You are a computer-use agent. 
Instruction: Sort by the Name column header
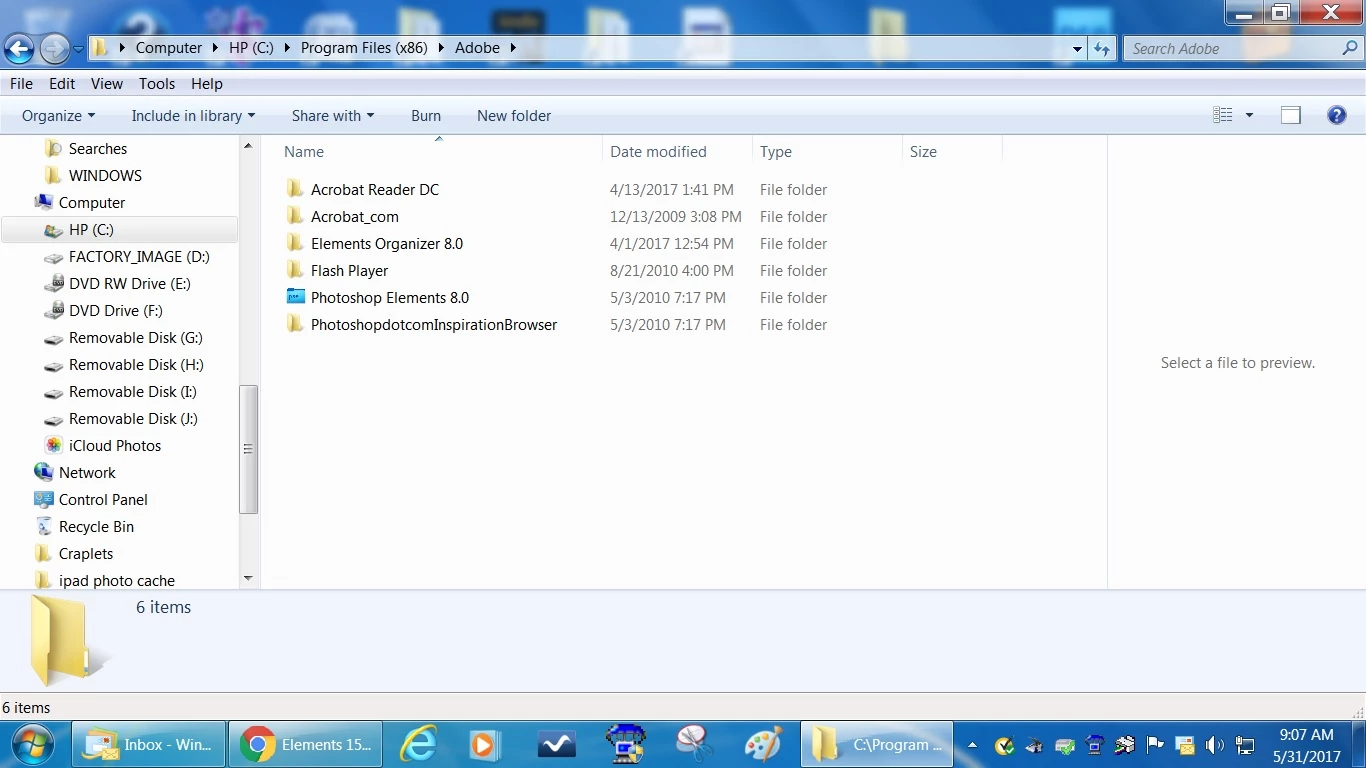304,152
